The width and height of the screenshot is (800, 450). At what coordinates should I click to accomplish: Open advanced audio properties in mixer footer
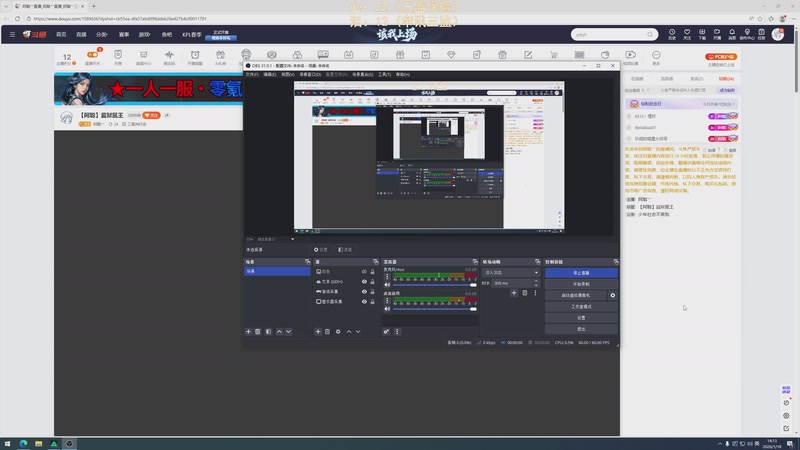(387, 332)
